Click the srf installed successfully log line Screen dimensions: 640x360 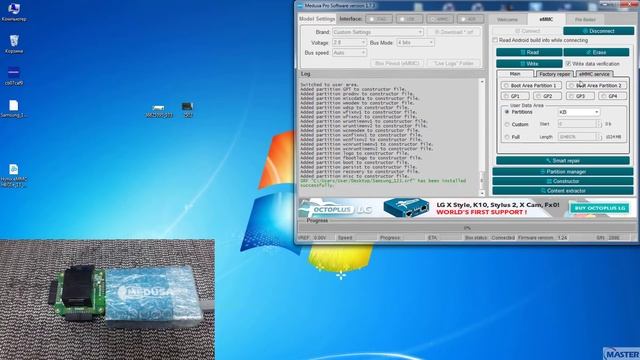pyautogui.click(x=383, y=182)
